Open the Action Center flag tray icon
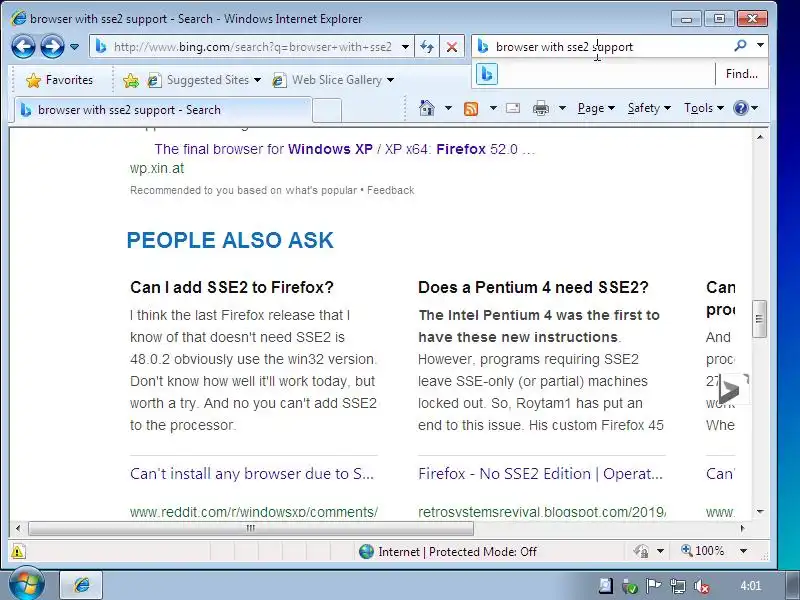This screenshot has height=600, width=800. [x=654, y=586]
